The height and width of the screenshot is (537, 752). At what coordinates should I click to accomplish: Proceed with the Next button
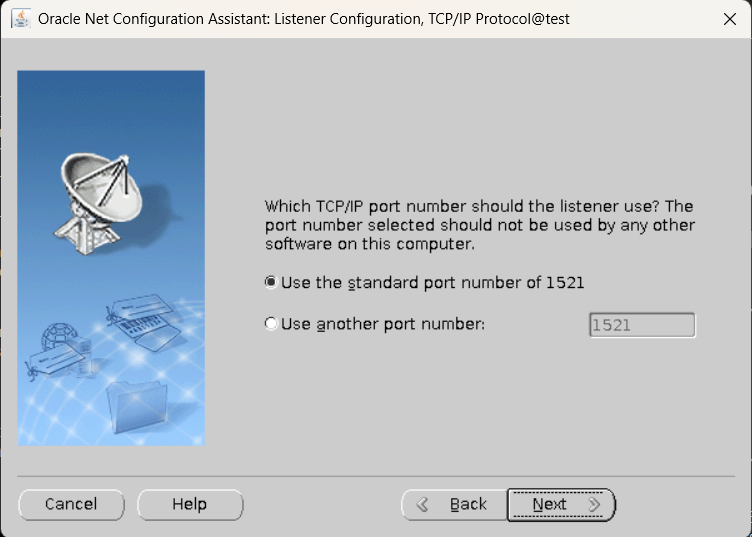pyautogui.click(x=561, y=504)
